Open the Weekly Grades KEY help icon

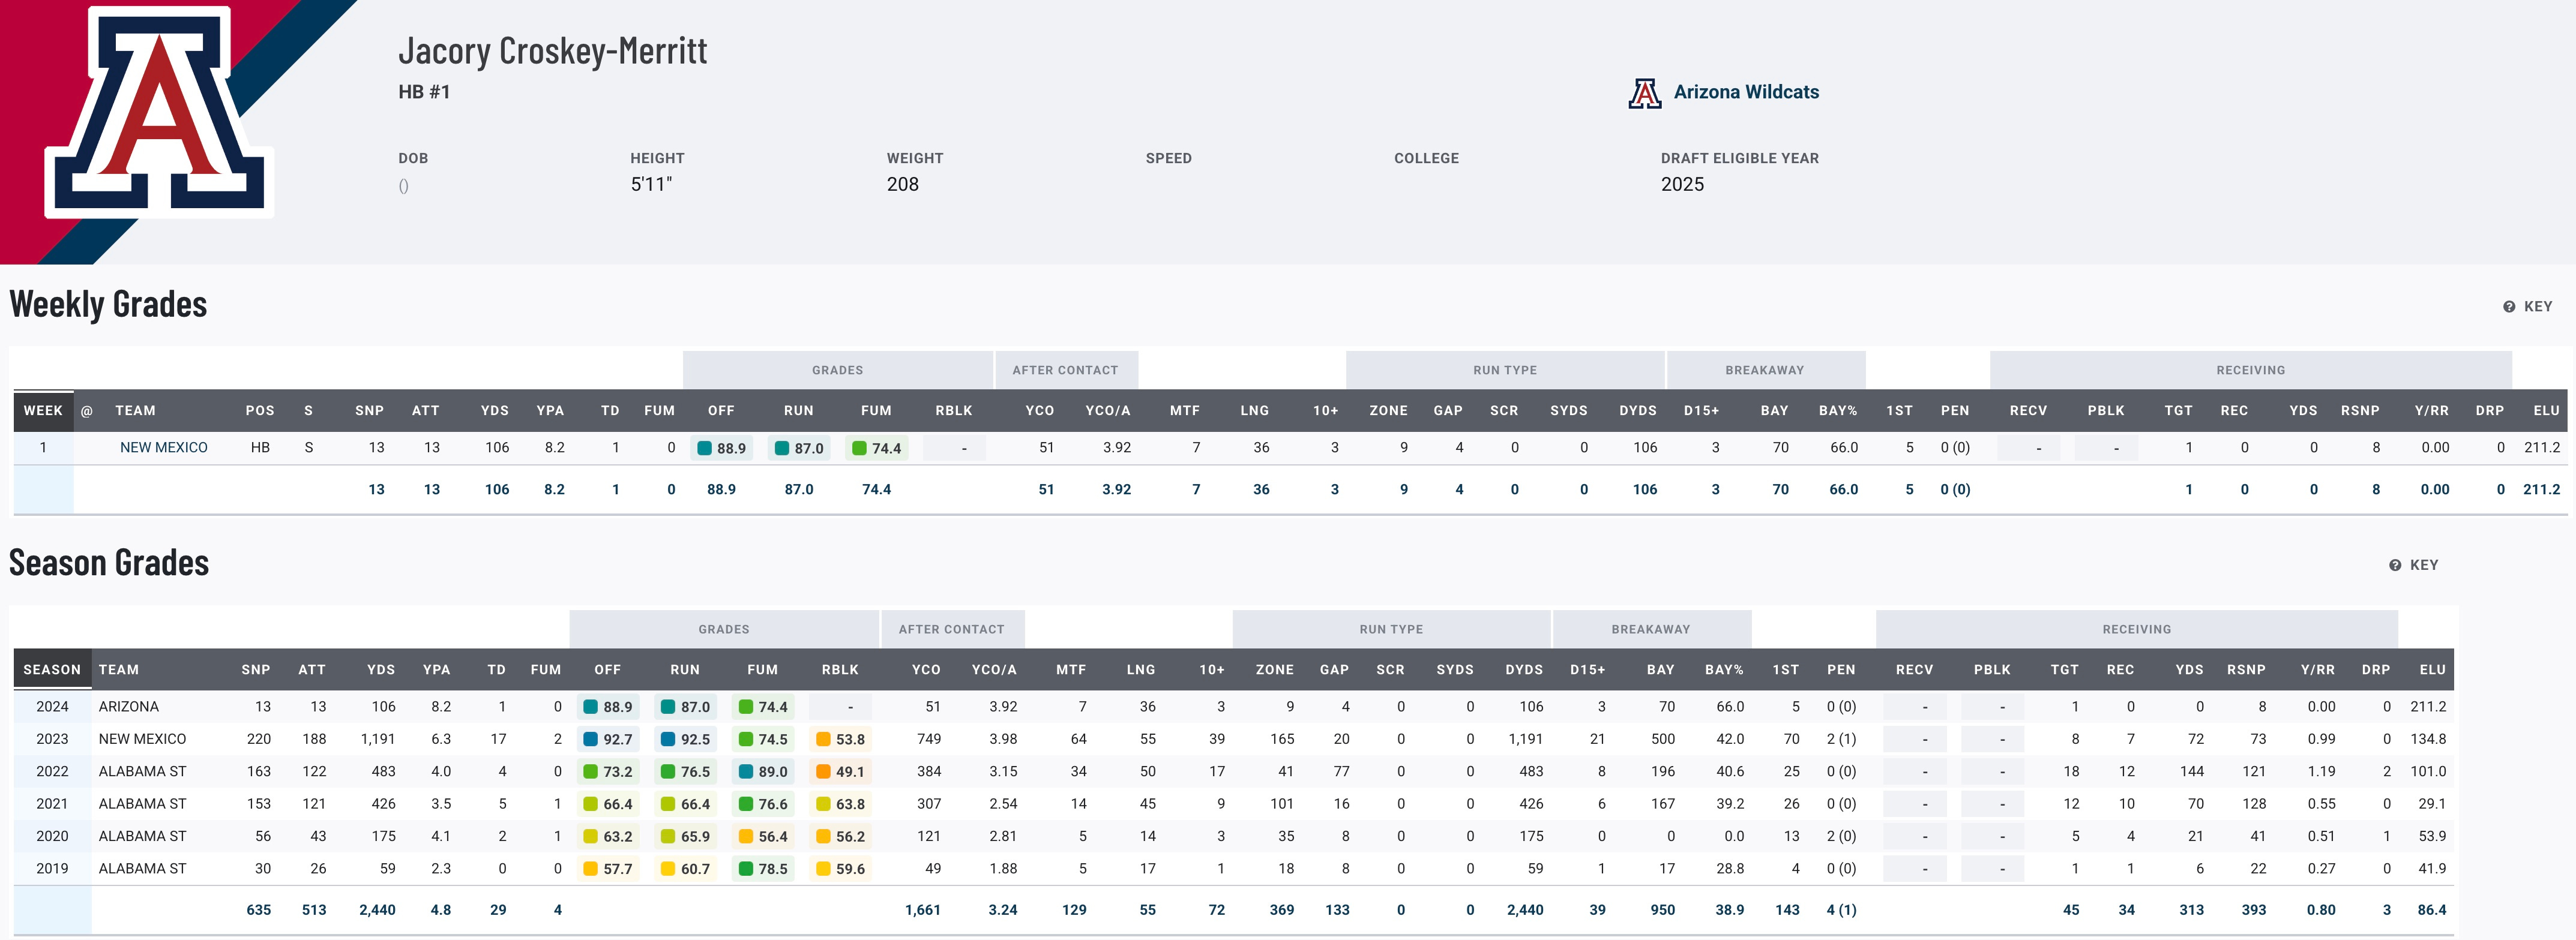coord(2509,307)
